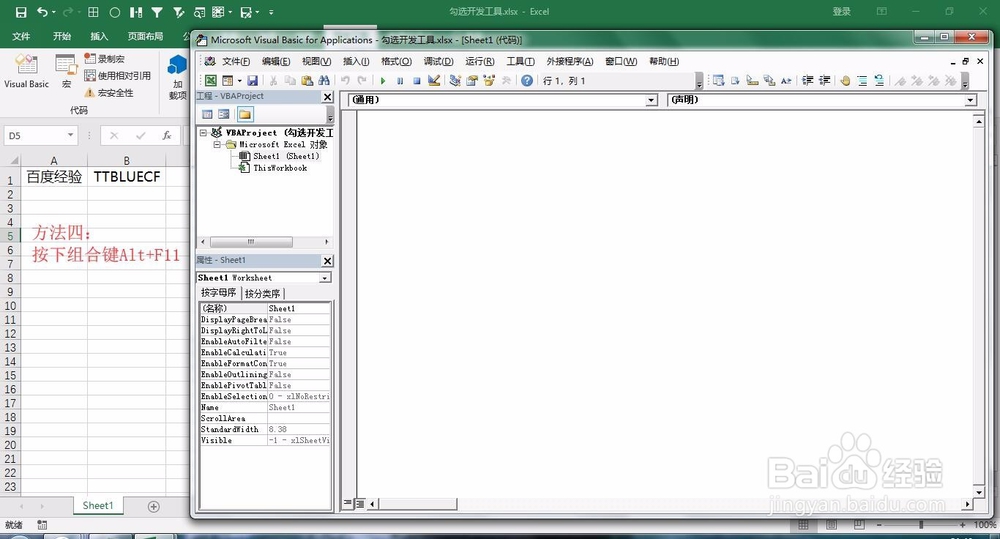The height and width of the screenshot is (539, 1000).
Task: Click the Uncomment Block icon
Action: tap(879, 80)
